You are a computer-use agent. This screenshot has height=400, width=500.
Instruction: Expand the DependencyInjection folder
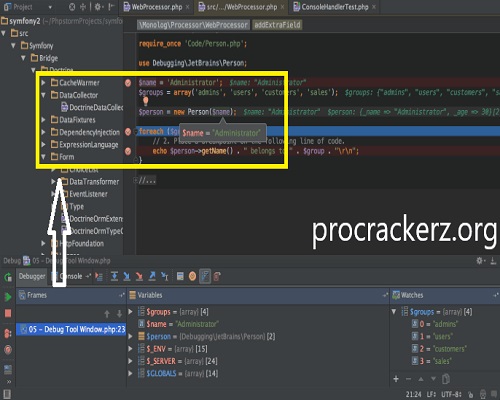[x=43, y=132]
